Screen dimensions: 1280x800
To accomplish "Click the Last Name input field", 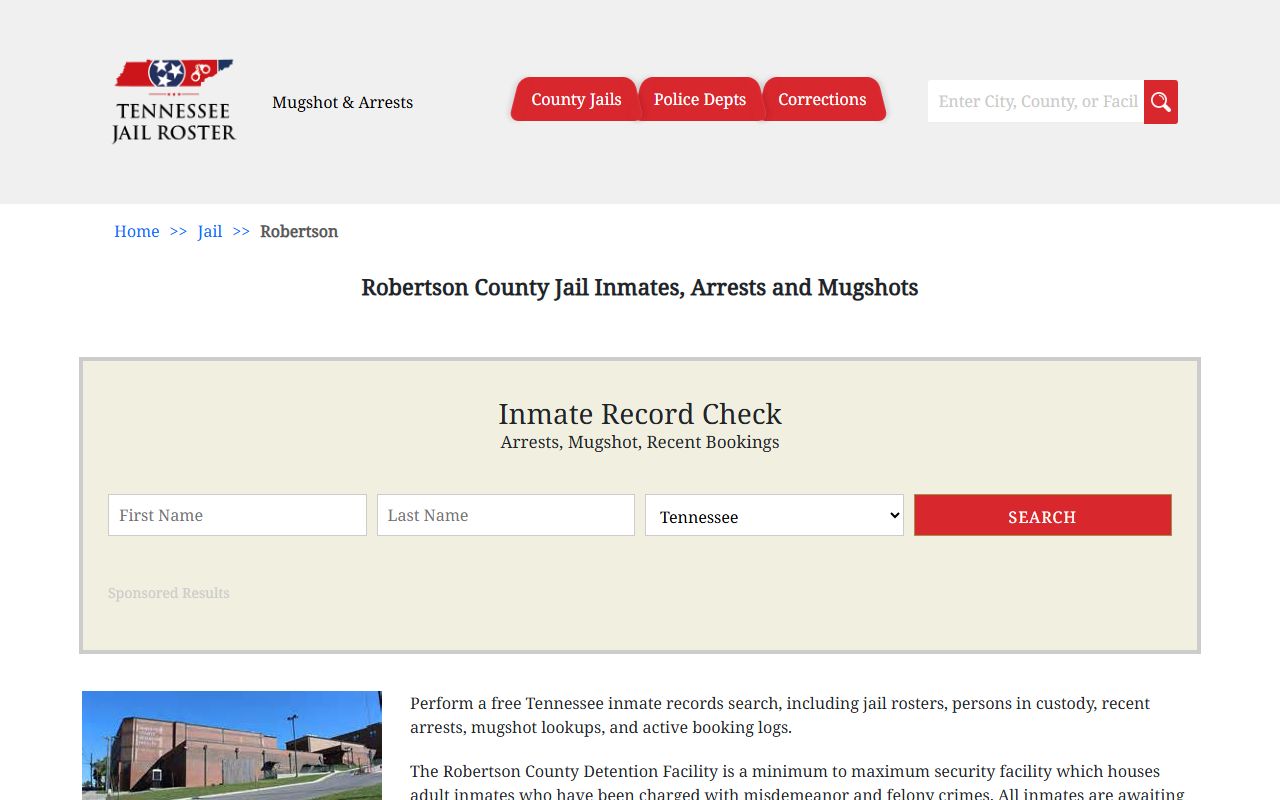I will [x=506, y=515].
